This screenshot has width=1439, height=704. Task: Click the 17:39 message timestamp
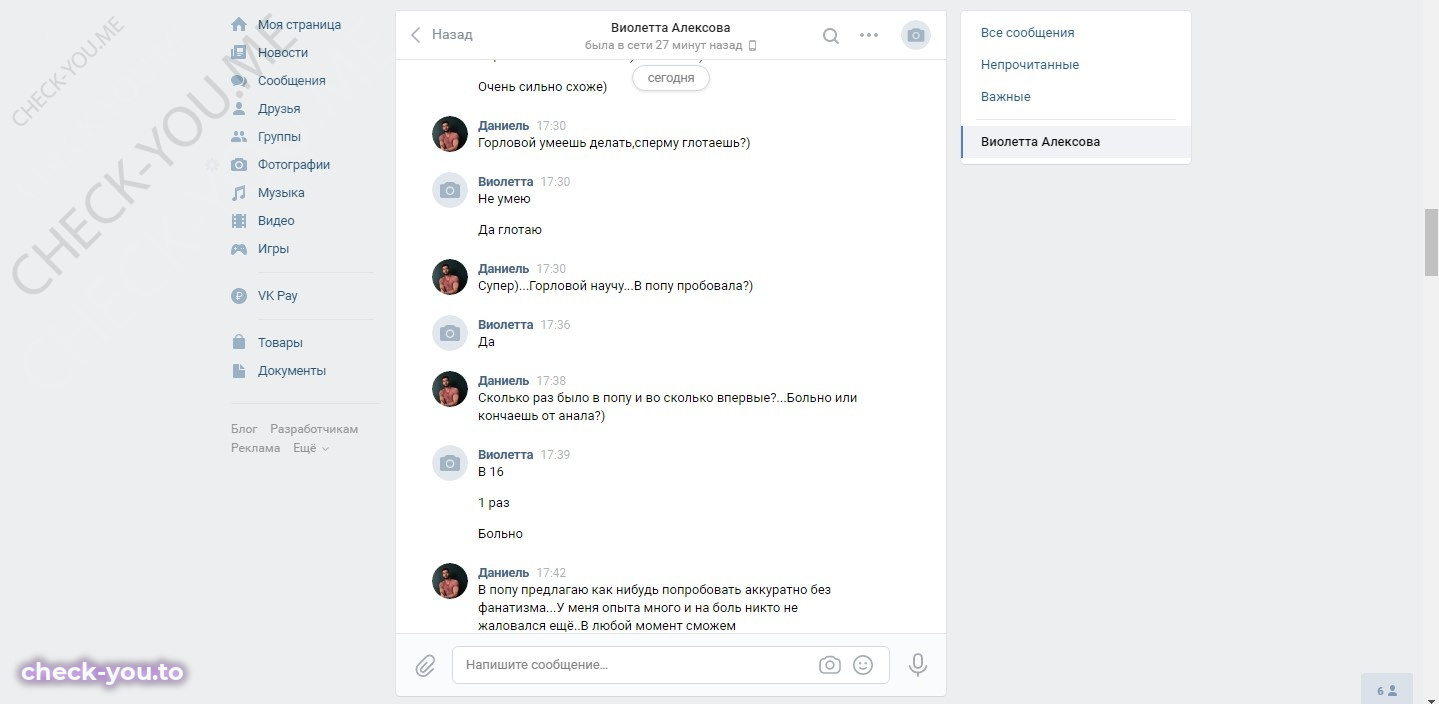[555, 455]
